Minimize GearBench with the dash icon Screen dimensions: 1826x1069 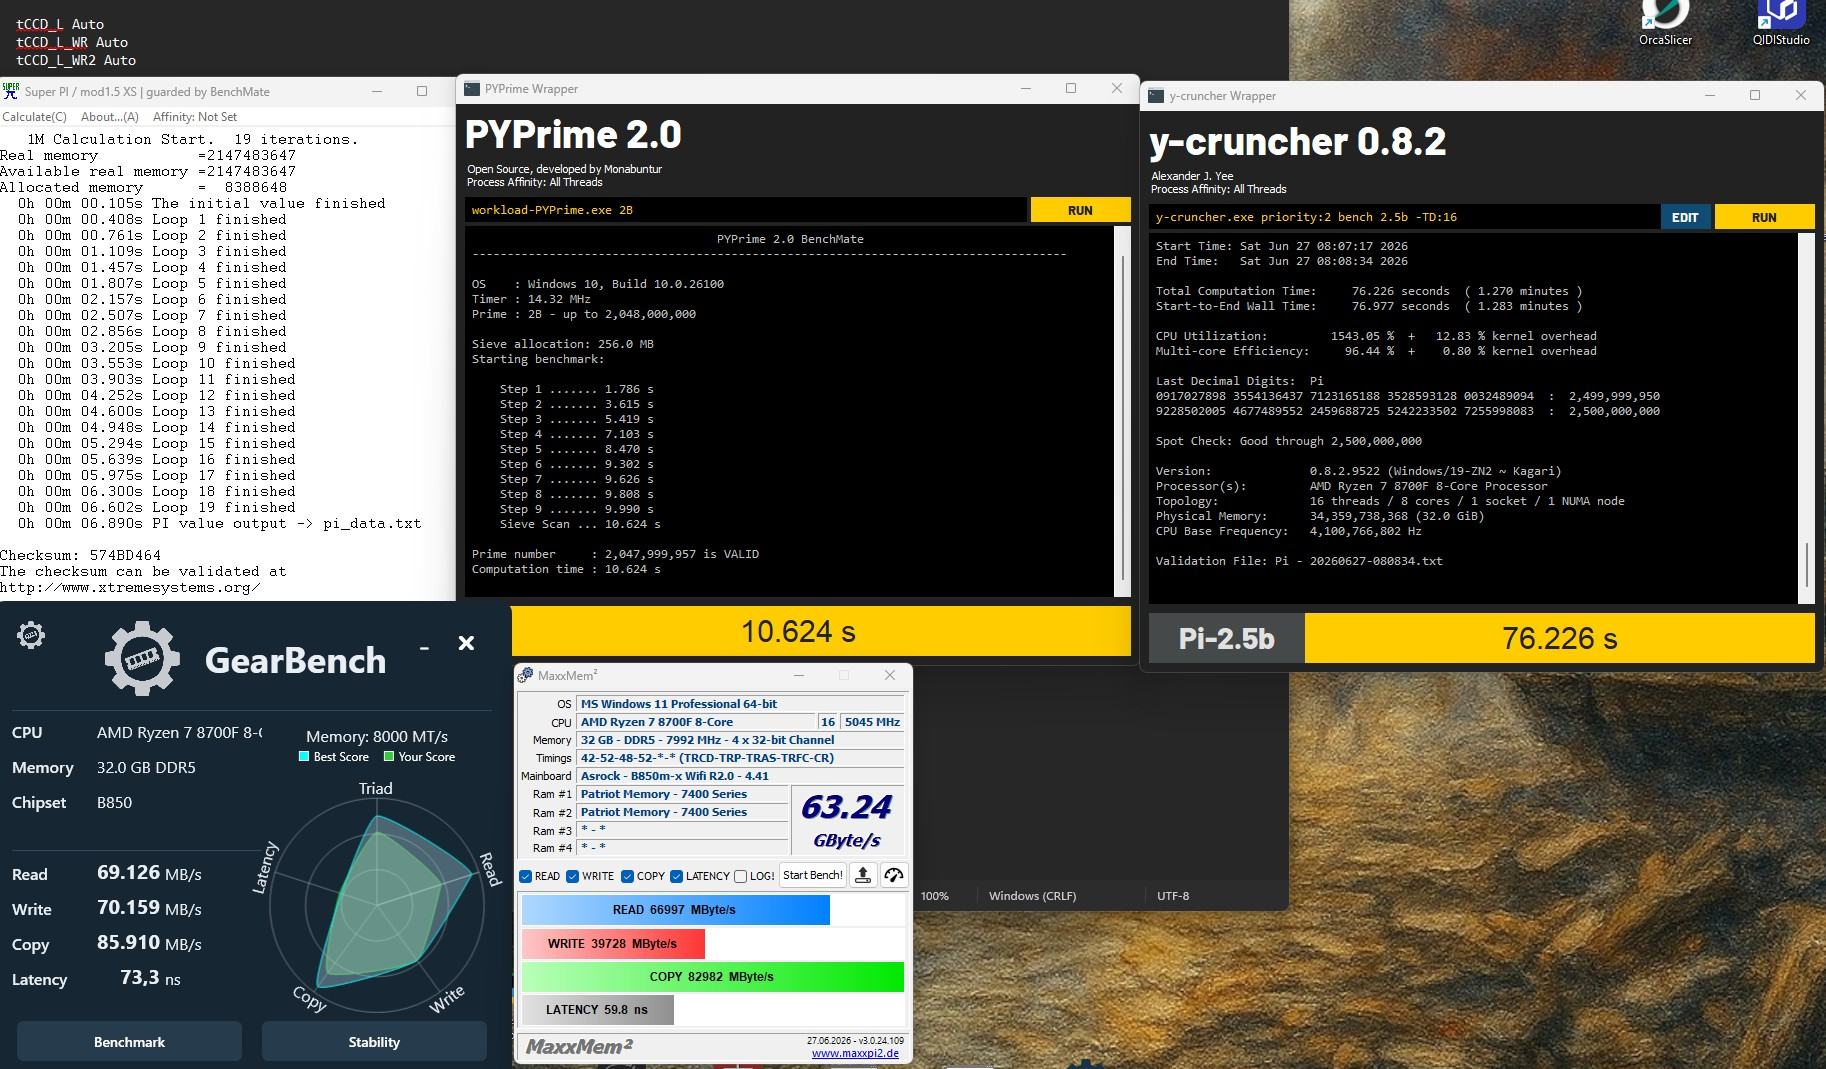tap(425, 648)
